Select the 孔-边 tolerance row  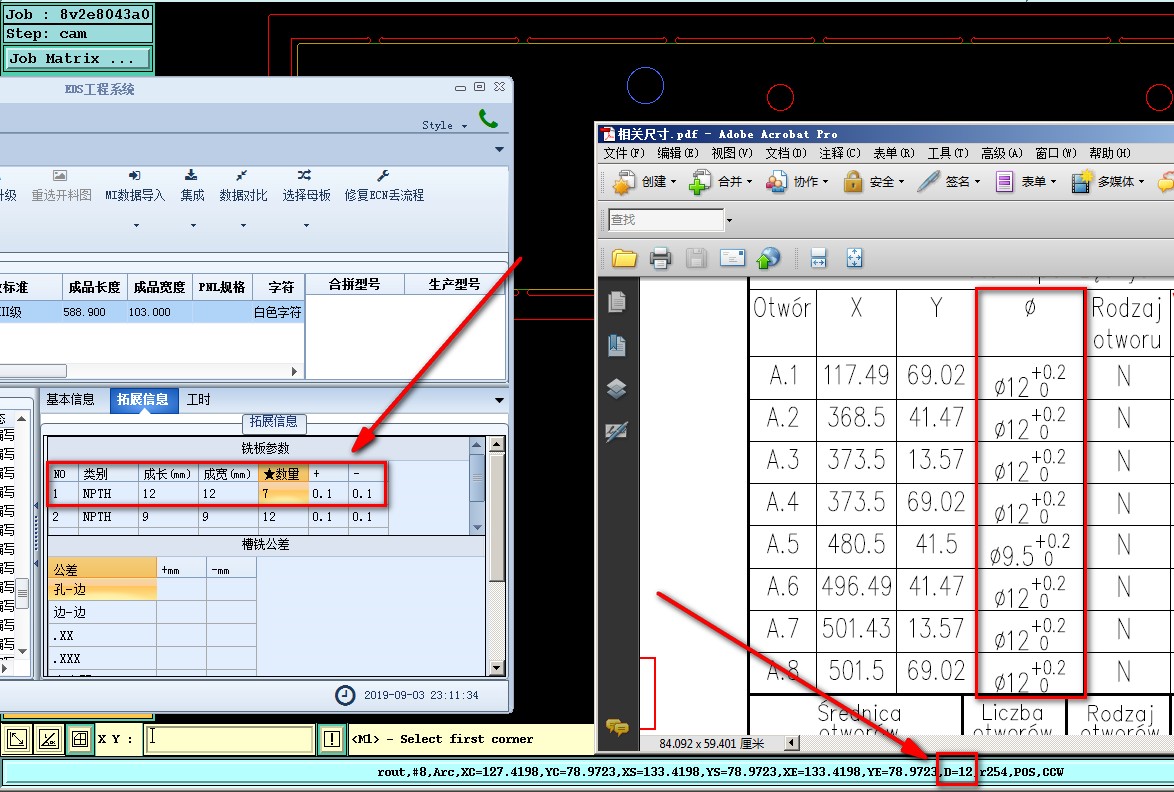click(x=102, y=590)
